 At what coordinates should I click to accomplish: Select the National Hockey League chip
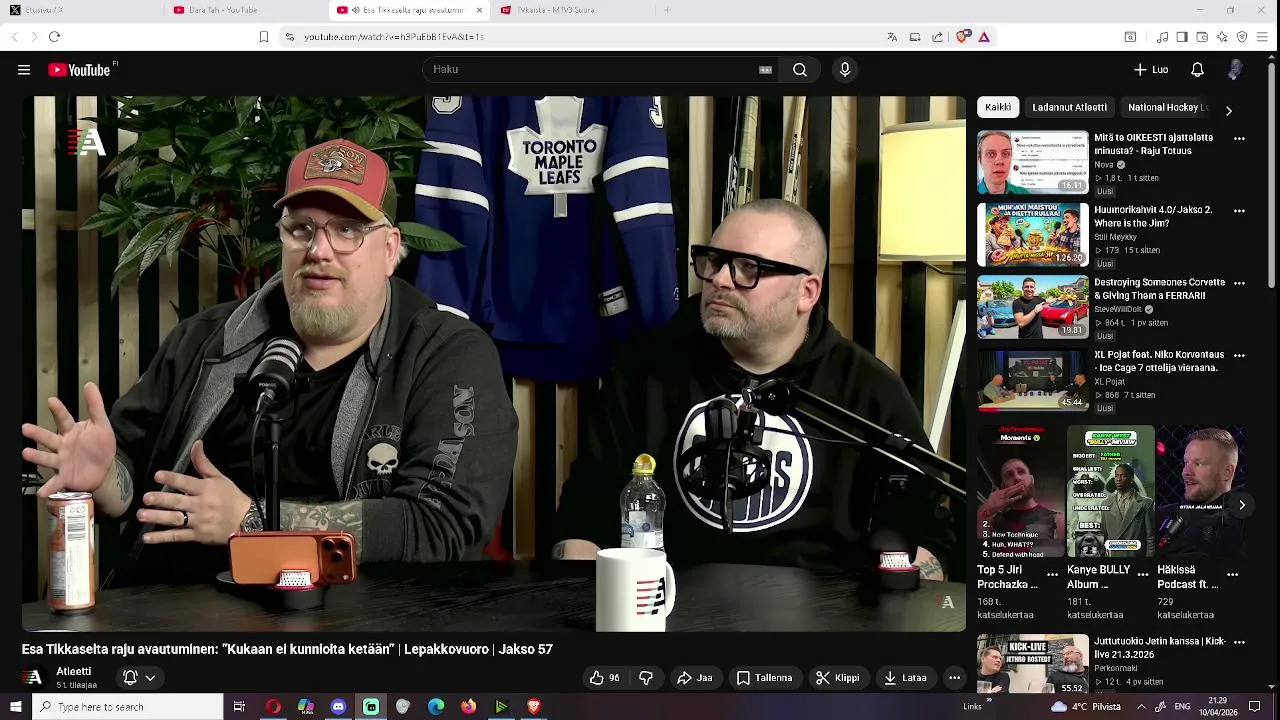pos(1168,107)
